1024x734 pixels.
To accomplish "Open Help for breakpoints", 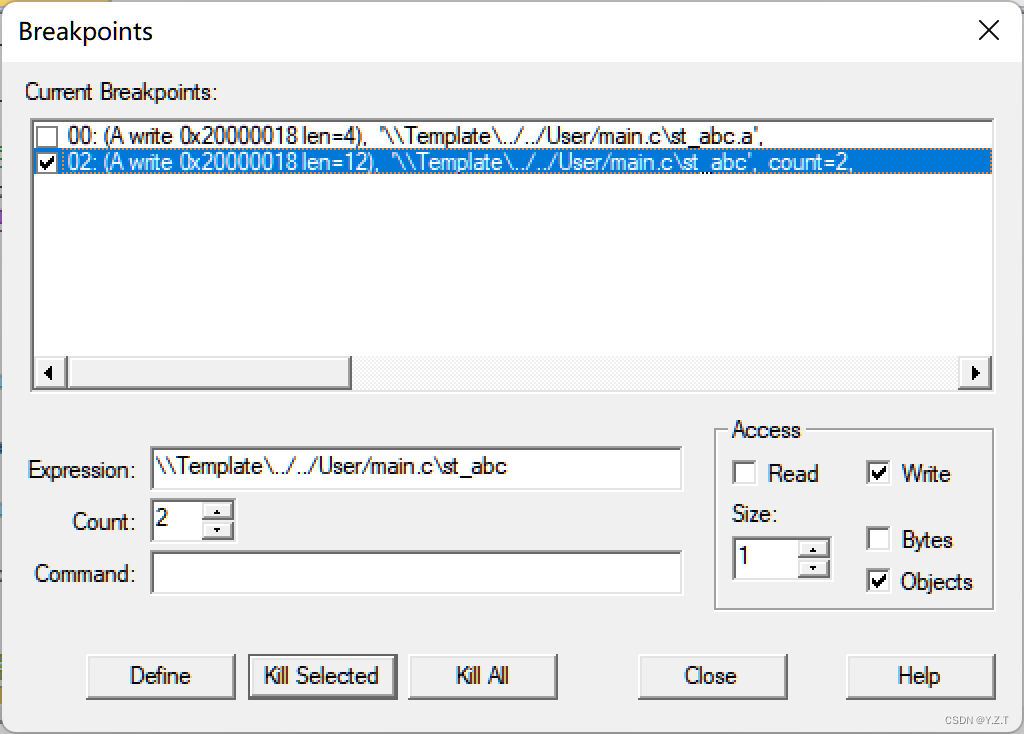I will tap(920, 677).
